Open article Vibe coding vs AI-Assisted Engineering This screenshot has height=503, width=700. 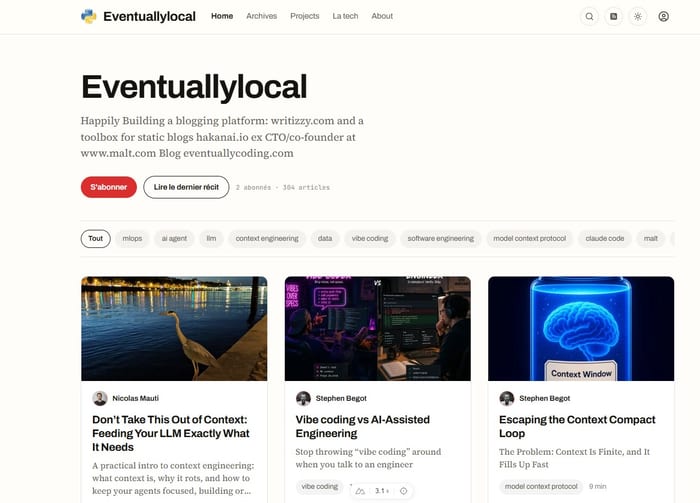(x=362, y=426)
